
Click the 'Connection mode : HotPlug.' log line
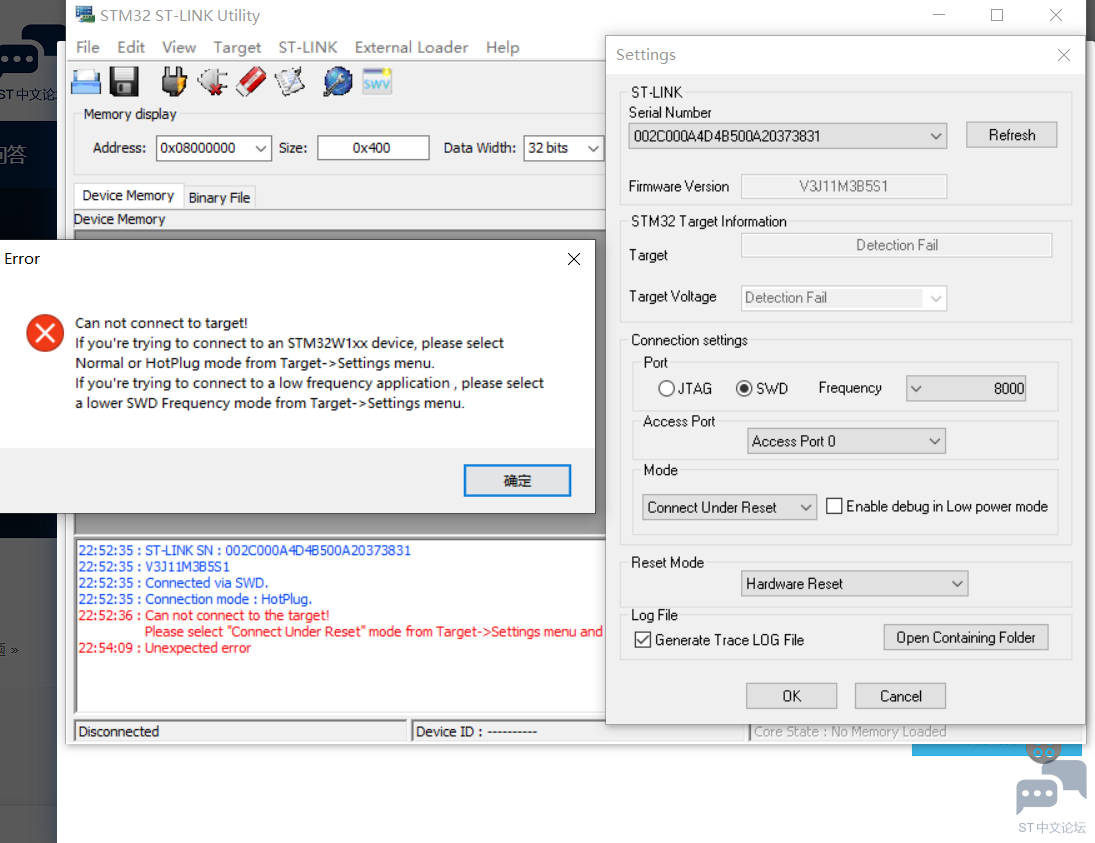click(x=195, y=599)
